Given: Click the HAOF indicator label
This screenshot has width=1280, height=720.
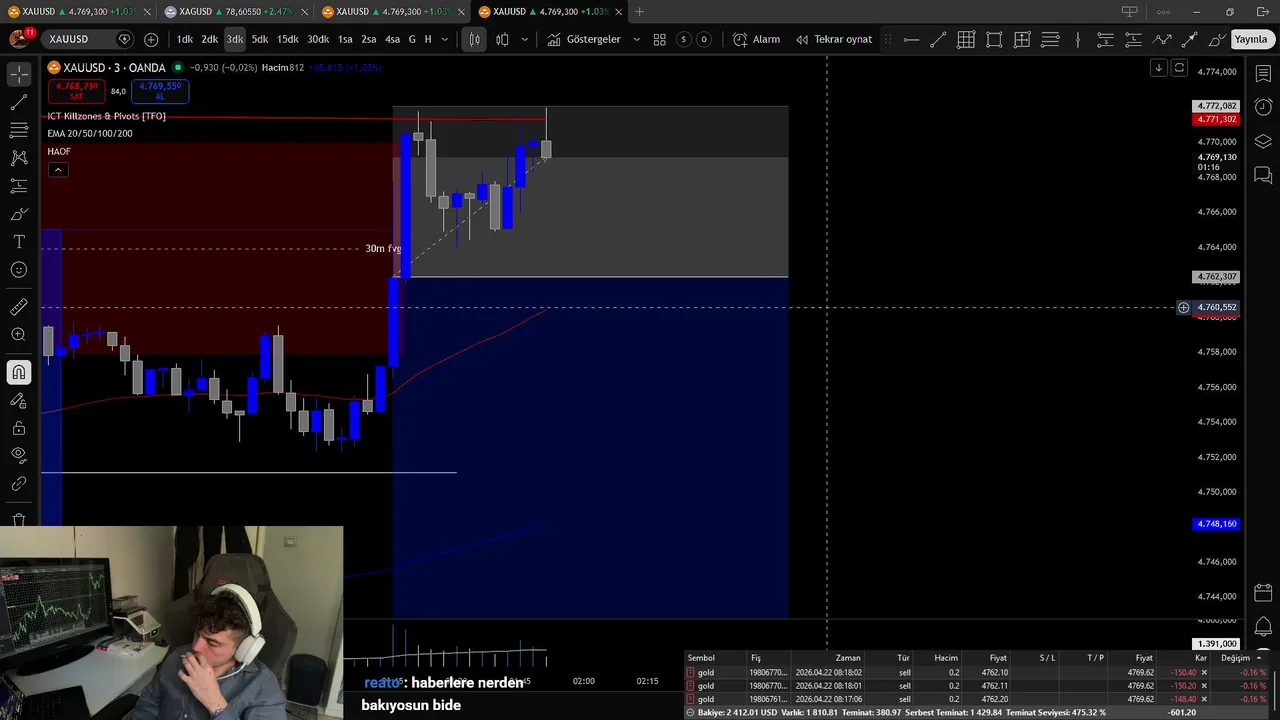Looking at the screenshot, I should (x=59, y=152).
